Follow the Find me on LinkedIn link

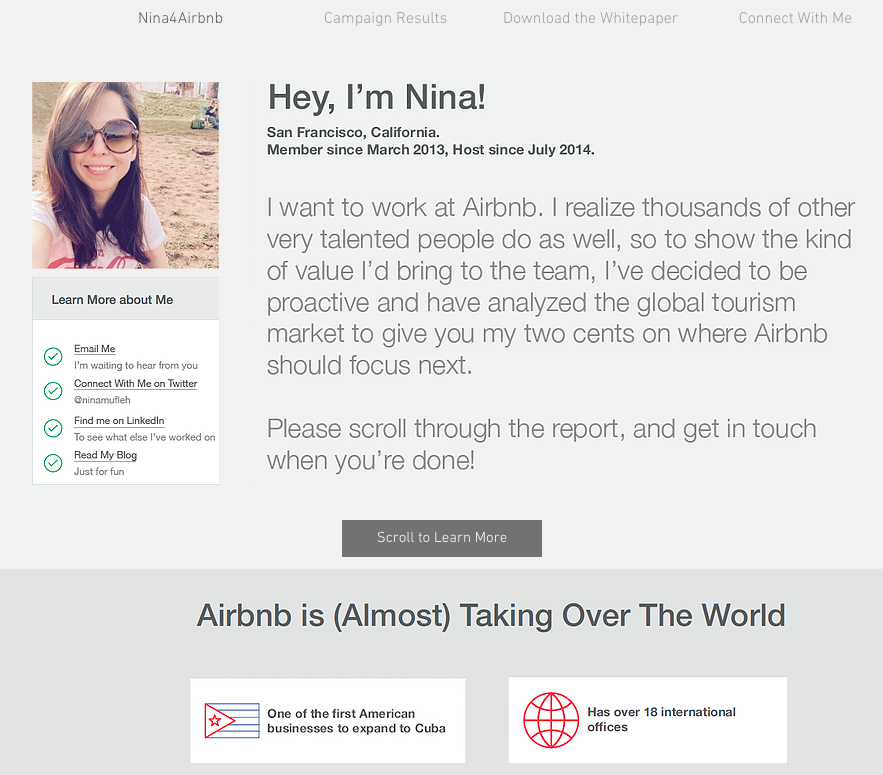point(119,421)
